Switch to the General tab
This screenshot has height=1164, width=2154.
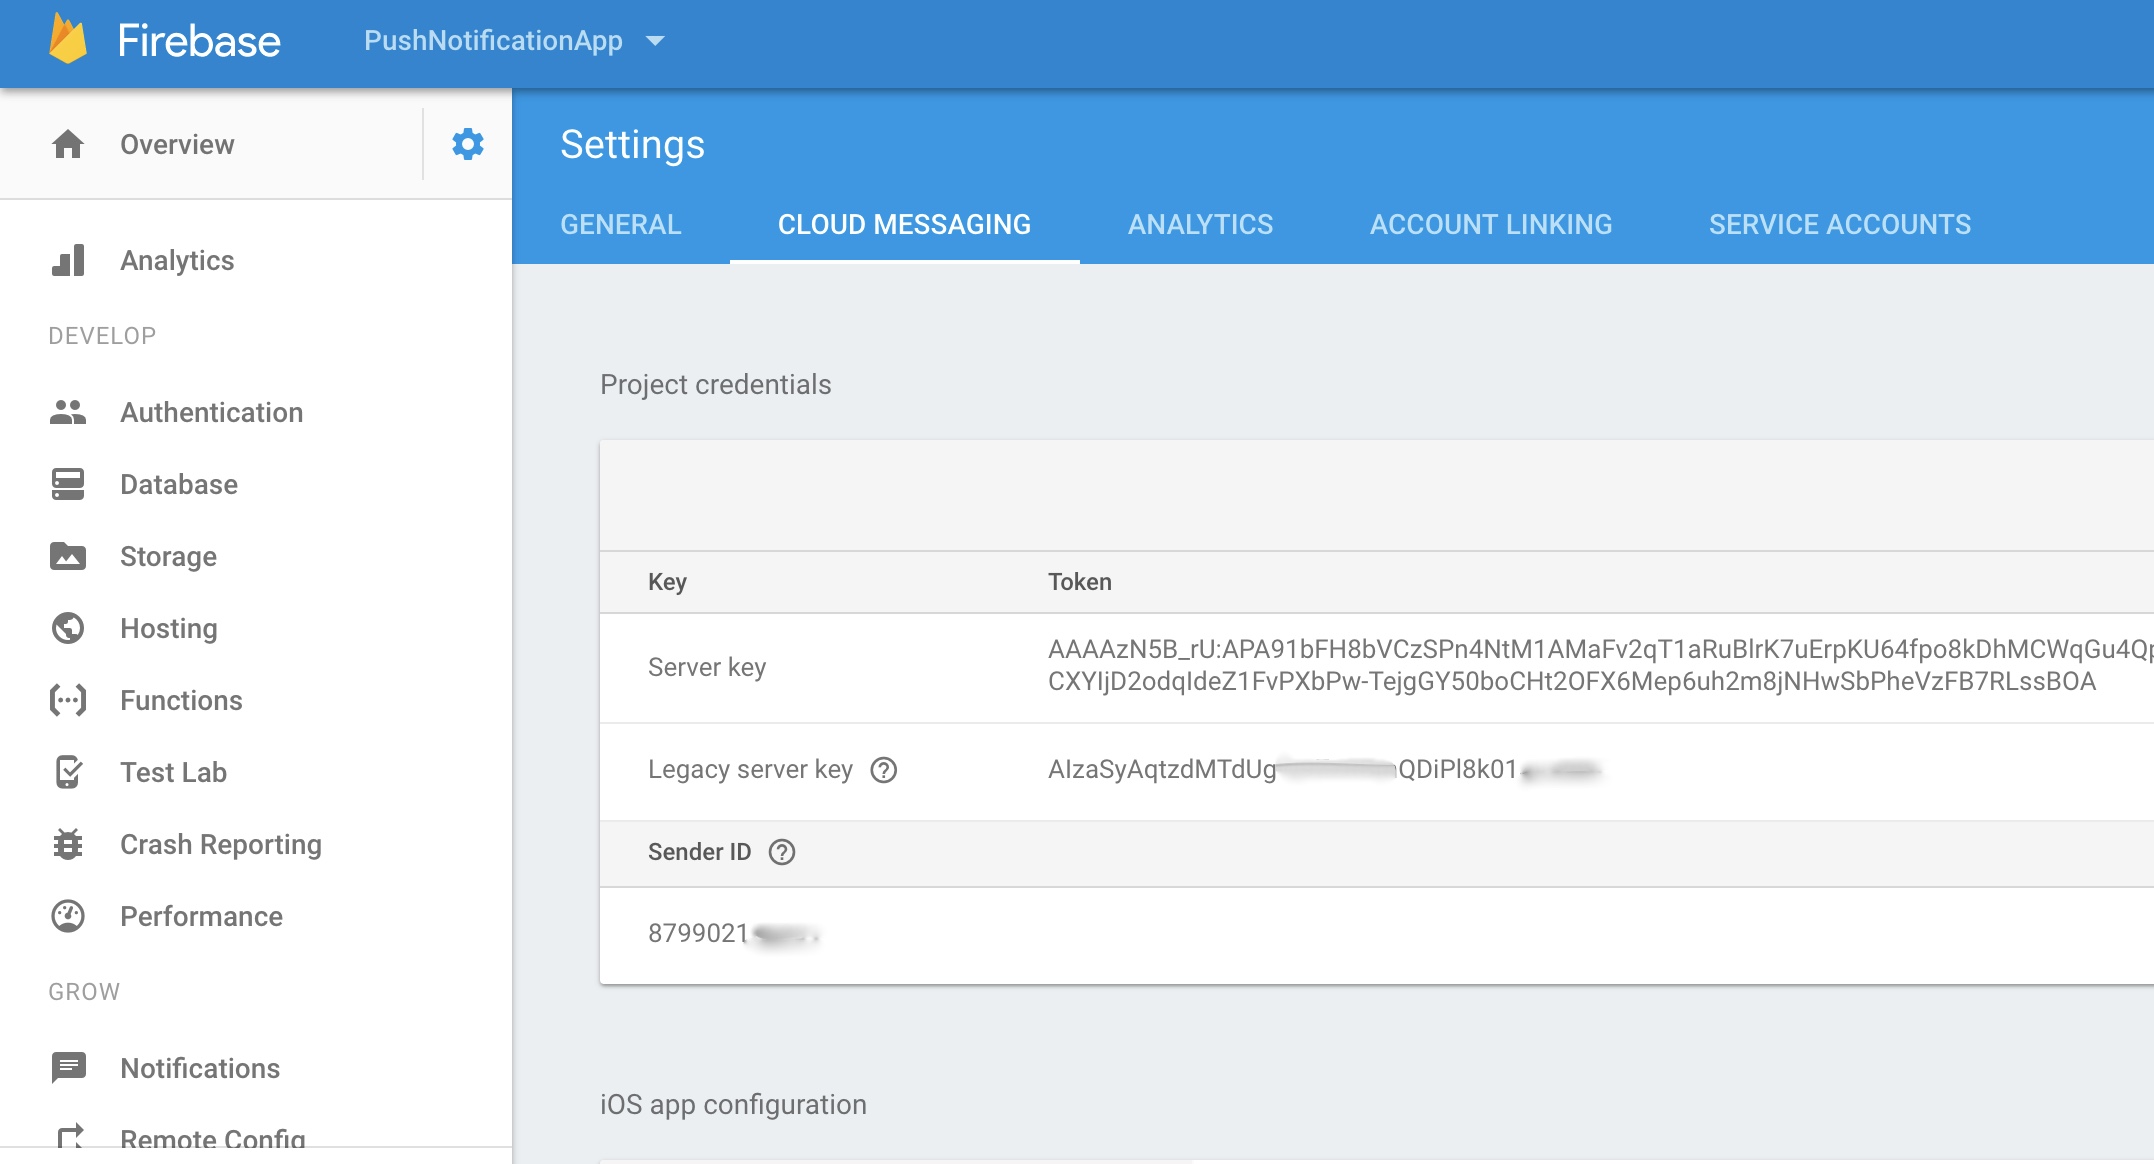(620, 224)
